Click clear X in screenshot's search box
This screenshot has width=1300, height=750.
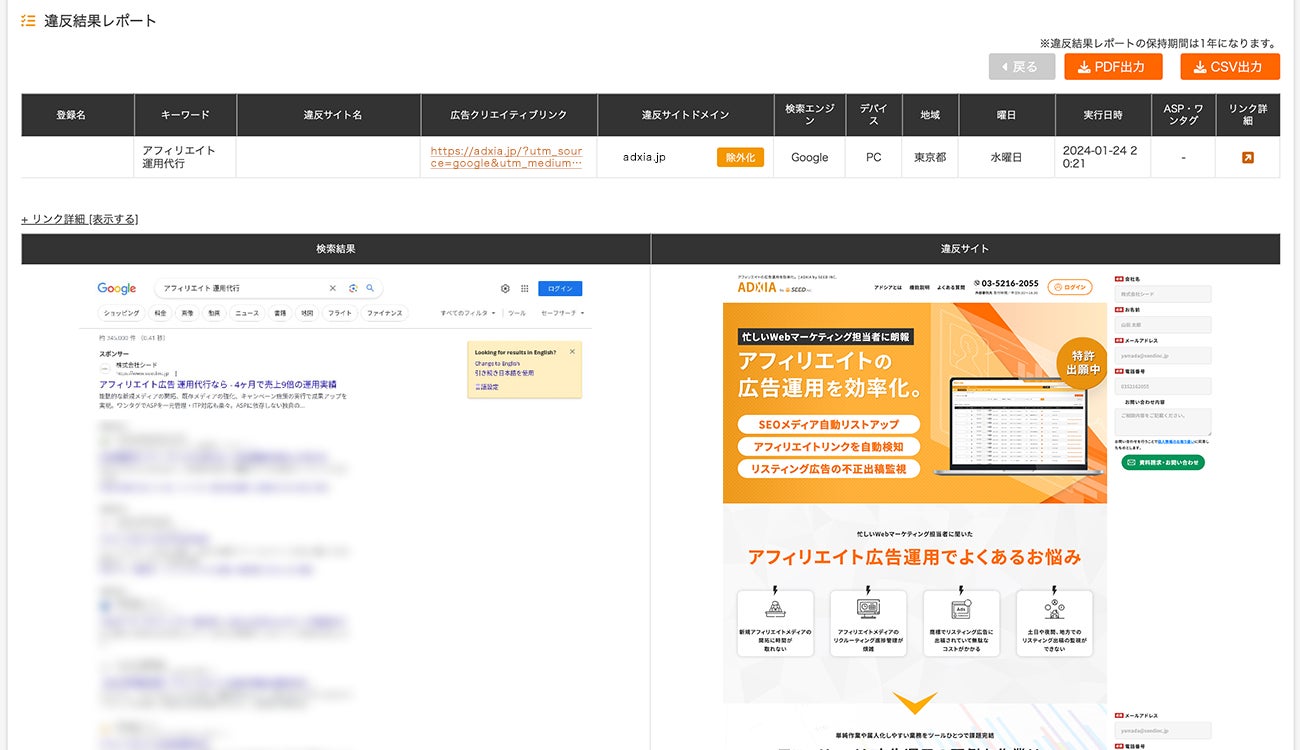pyautogui.click(x=333, y=288)
